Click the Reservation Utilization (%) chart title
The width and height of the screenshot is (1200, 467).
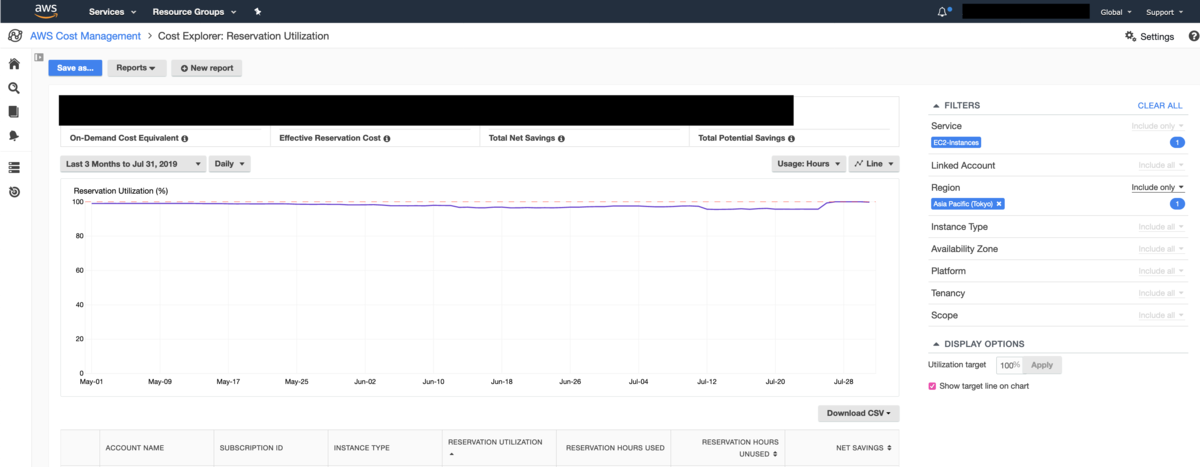(120, 190)
